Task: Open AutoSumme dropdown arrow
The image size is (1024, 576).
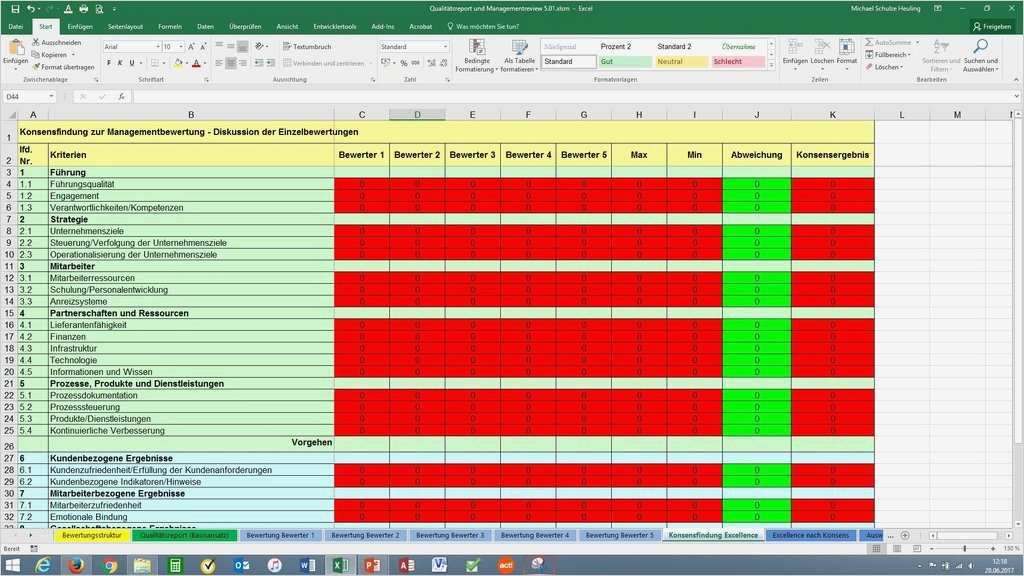Action: (917, 42)
